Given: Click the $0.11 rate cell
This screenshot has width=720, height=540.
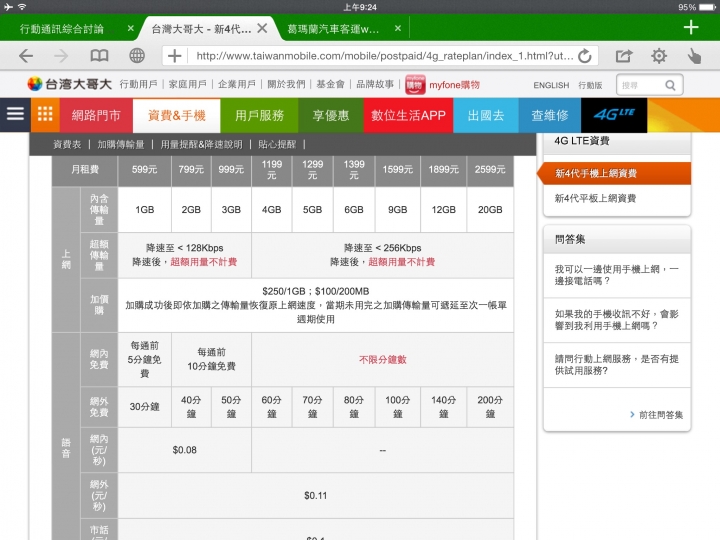Looking at the screenshot, I should 315,495.
